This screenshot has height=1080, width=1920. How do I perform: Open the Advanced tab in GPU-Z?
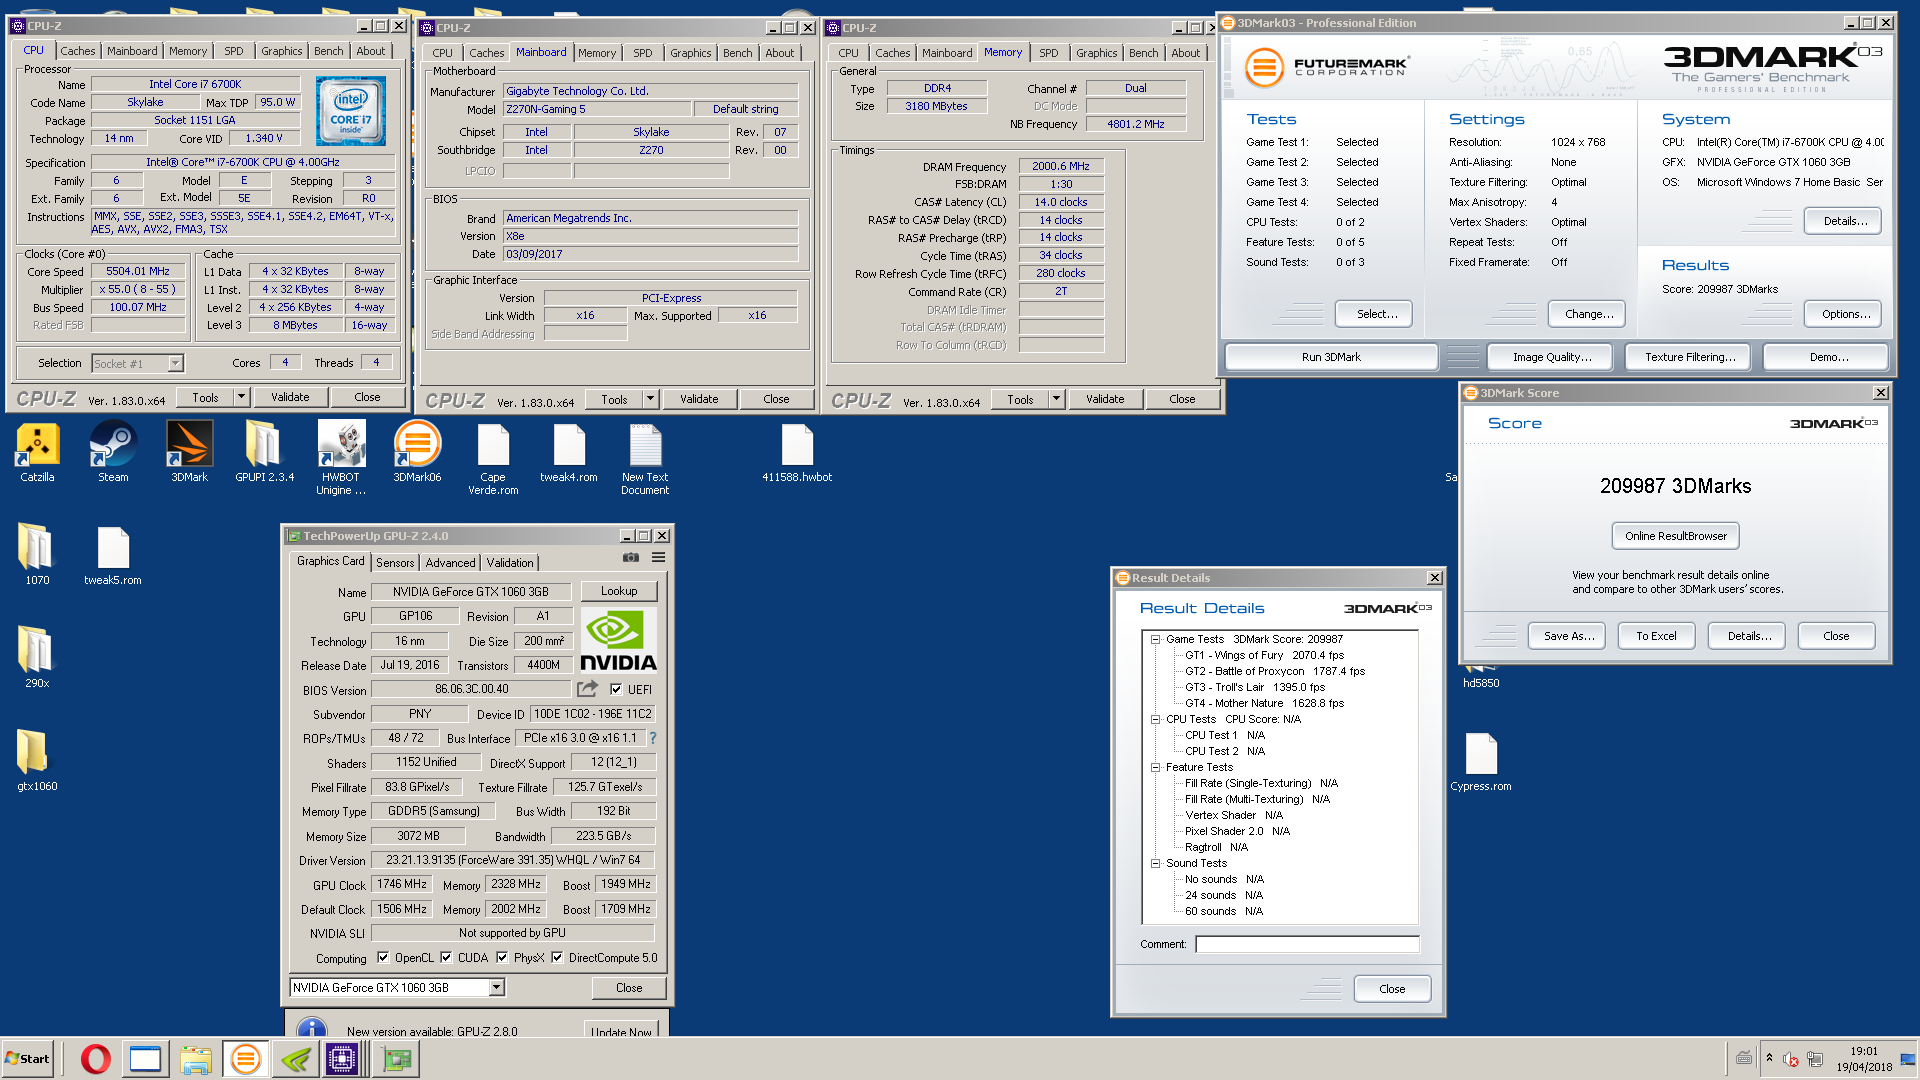pos(450,563)
